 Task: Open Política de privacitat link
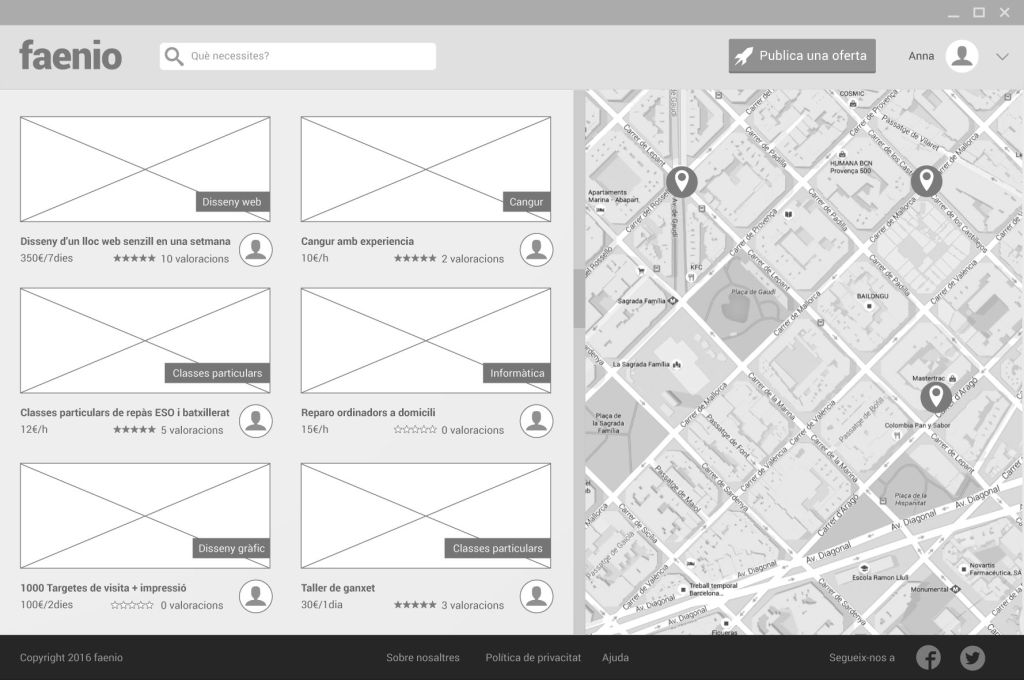click(x=533, y=657)
